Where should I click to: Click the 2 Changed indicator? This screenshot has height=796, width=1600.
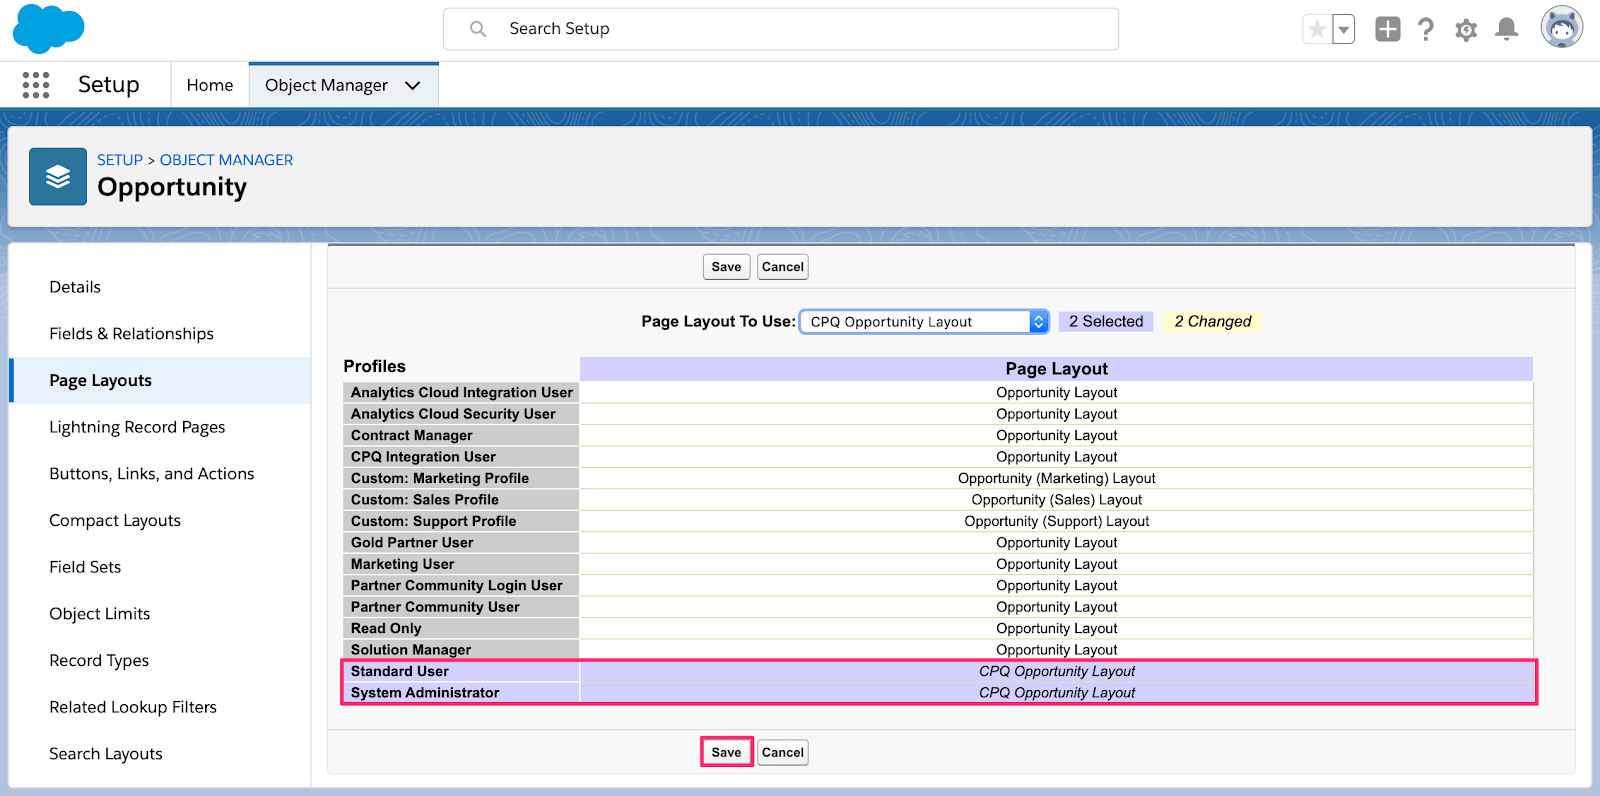(1213, 321)
